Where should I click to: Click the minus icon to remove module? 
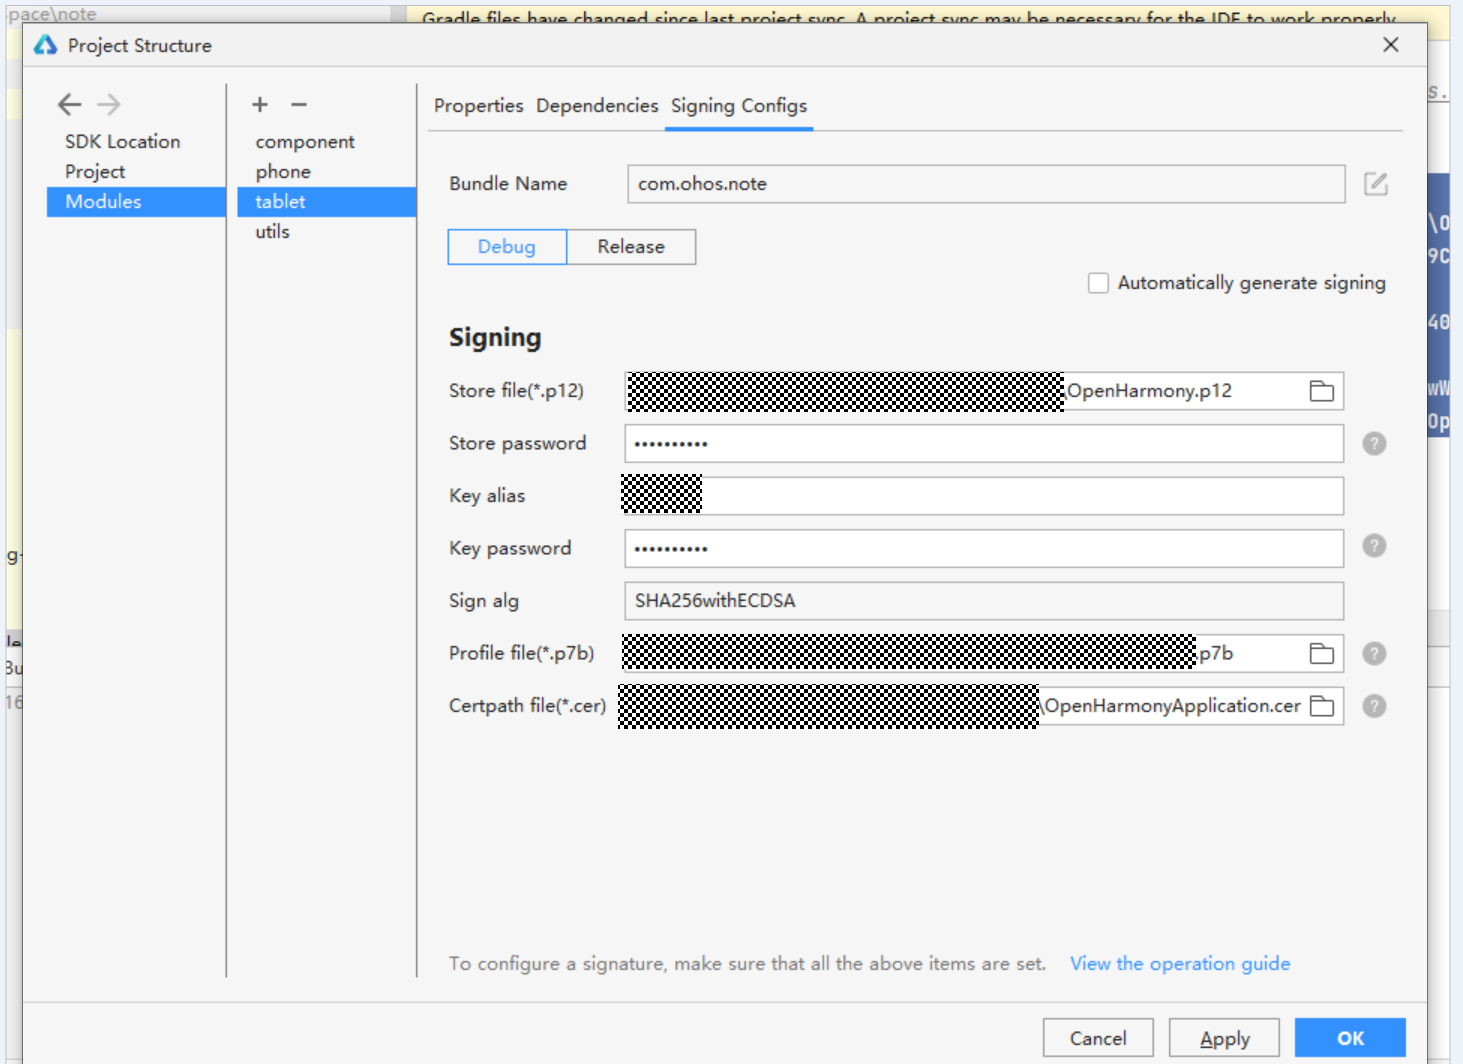(299, 104)
